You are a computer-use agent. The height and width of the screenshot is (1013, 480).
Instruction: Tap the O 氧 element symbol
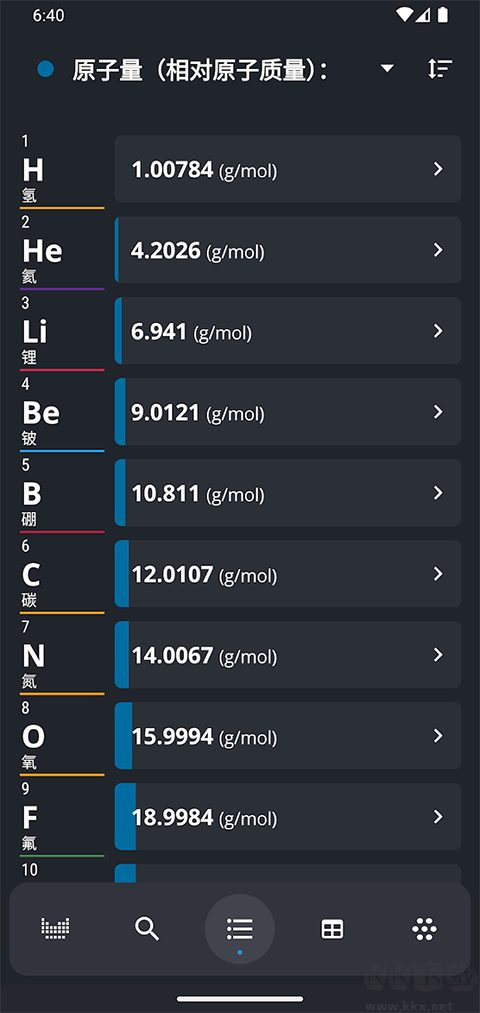coord(33,736)
